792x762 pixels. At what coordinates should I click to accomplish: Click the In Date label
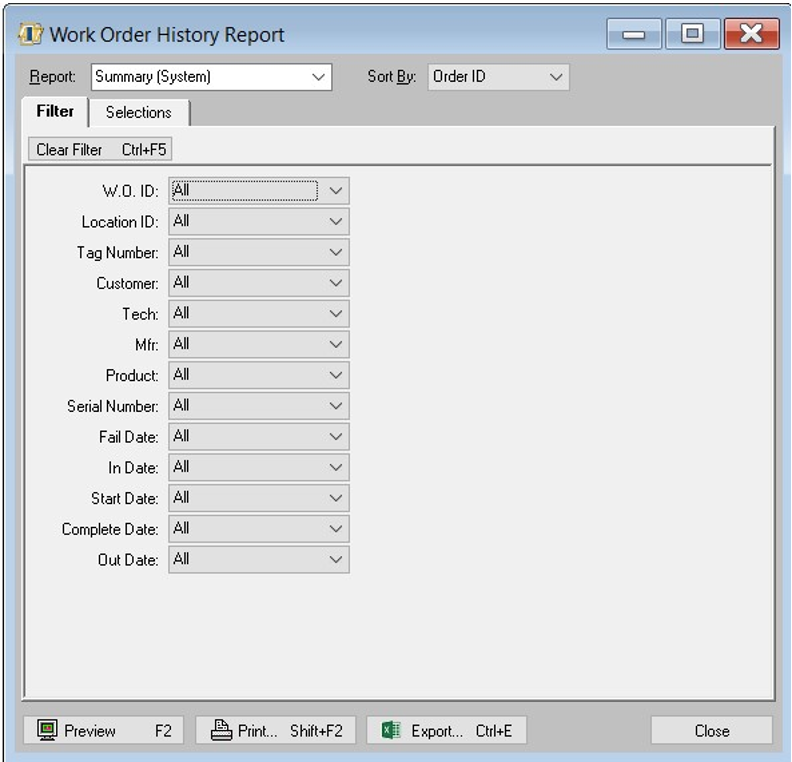[133, 468]
